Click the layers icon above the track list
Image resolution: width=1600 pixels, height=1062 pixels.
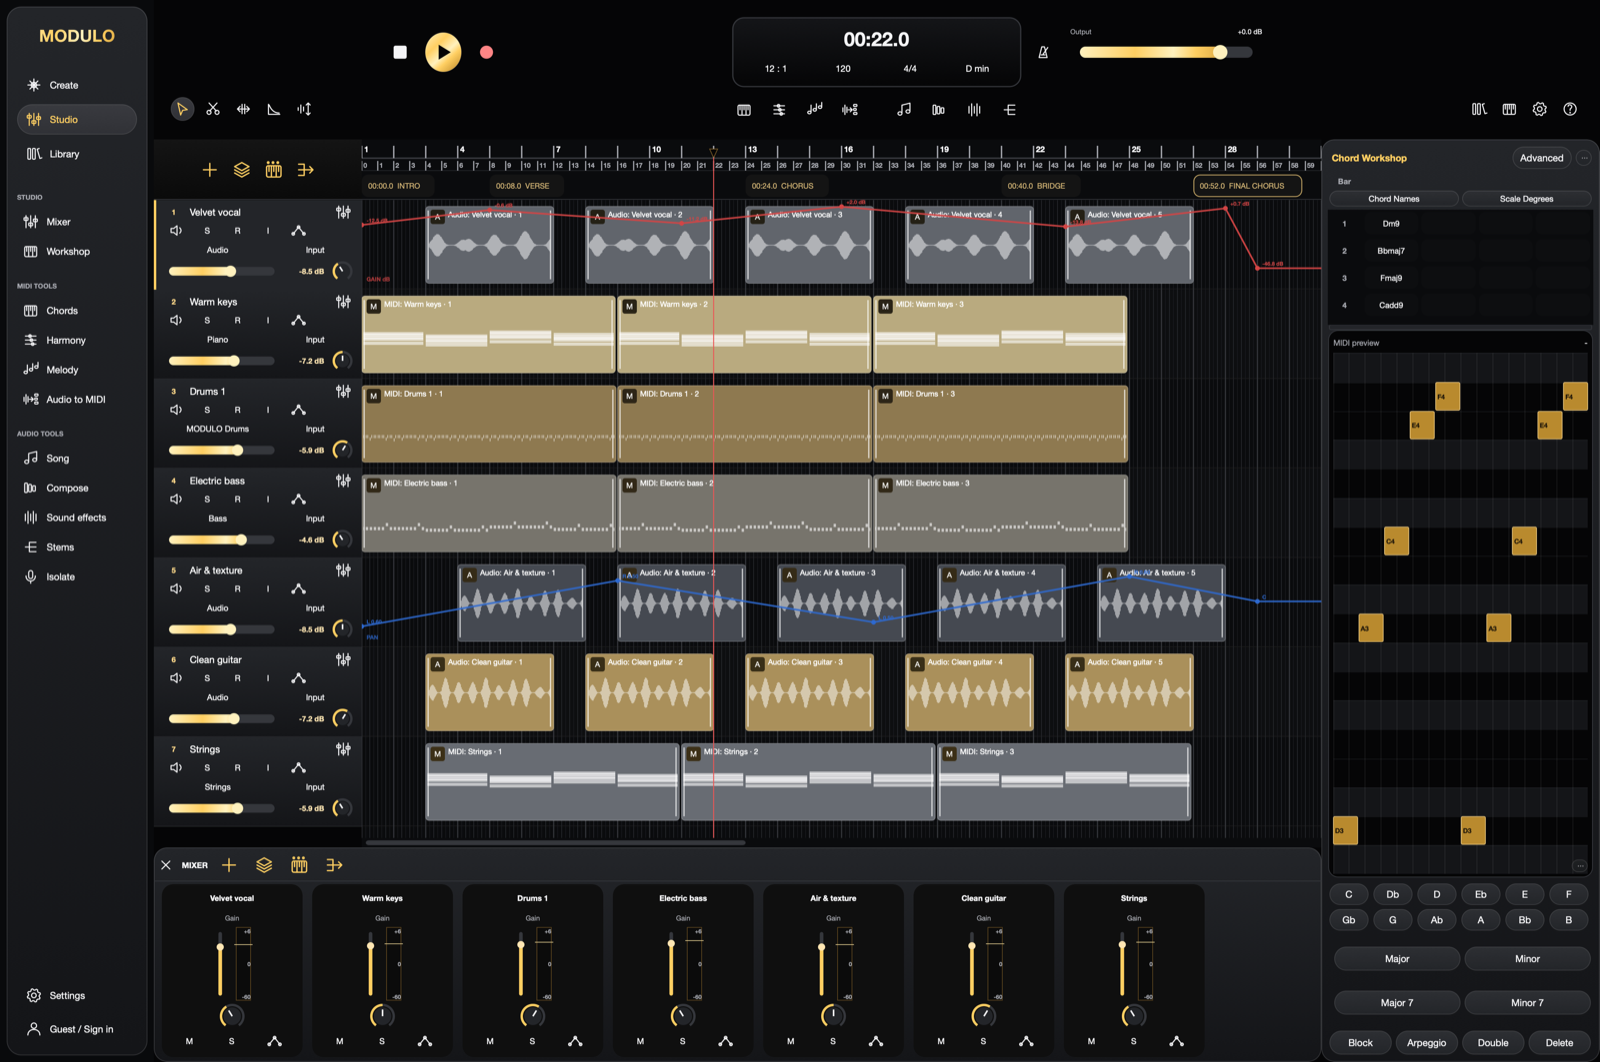coord(241,170)
